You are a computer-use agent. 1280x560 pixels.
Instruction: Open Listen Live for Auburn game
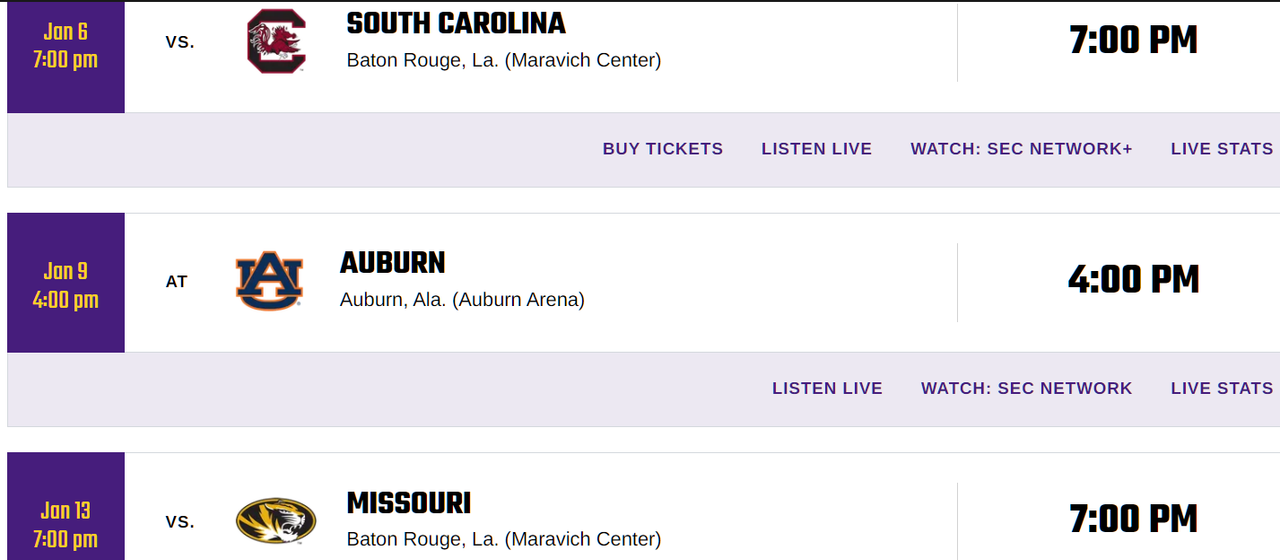[x=827, y=388]
